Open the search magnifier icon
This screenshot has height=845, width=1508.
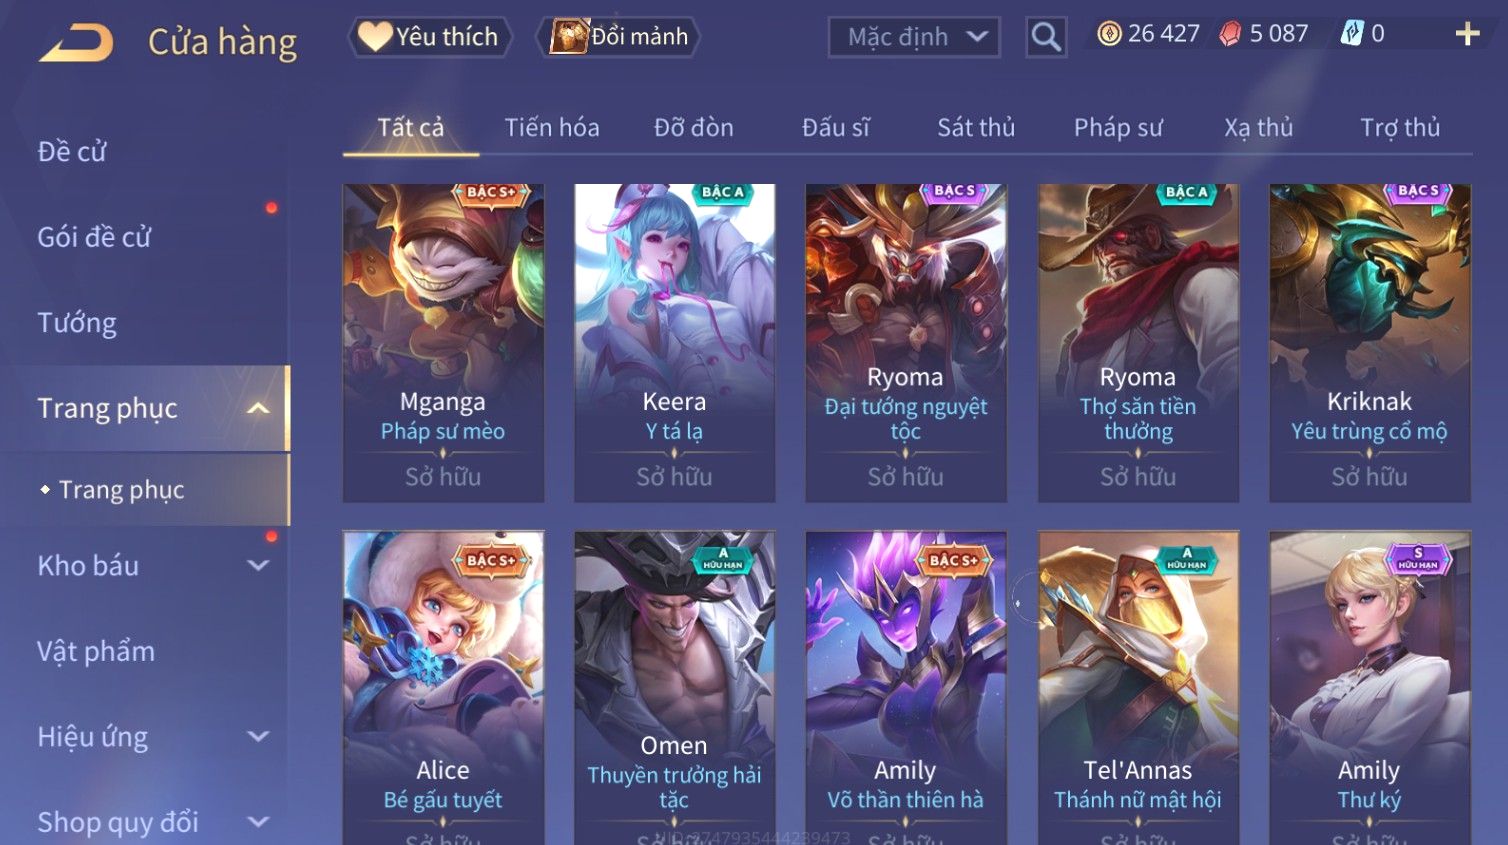[1046, 37]
